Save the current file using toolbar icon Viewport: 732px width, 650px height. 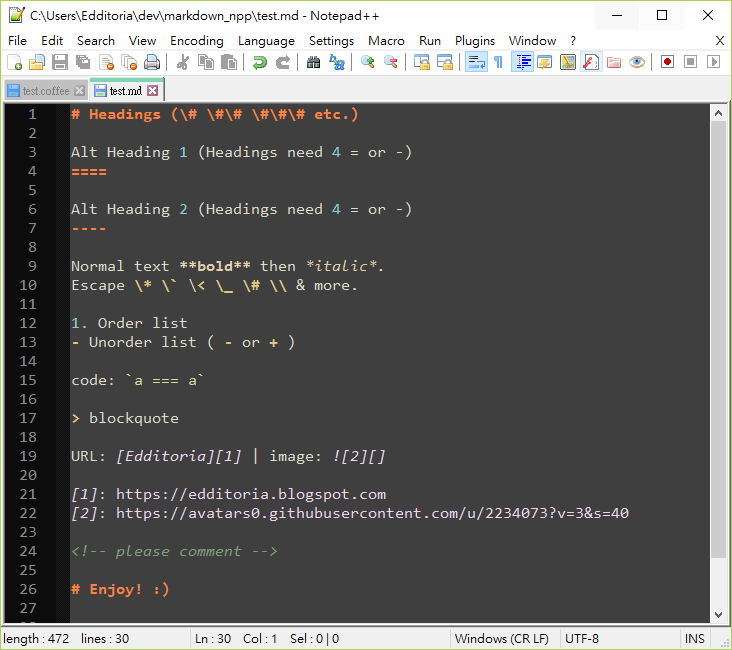(x=60, y=62)
